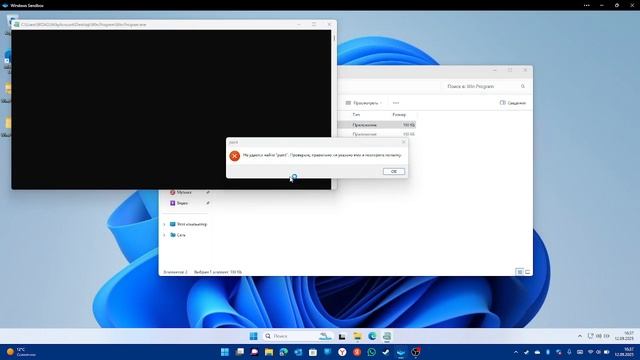
Task: Click the Wi-Fi icon in host tray
Action: point(590,352)
